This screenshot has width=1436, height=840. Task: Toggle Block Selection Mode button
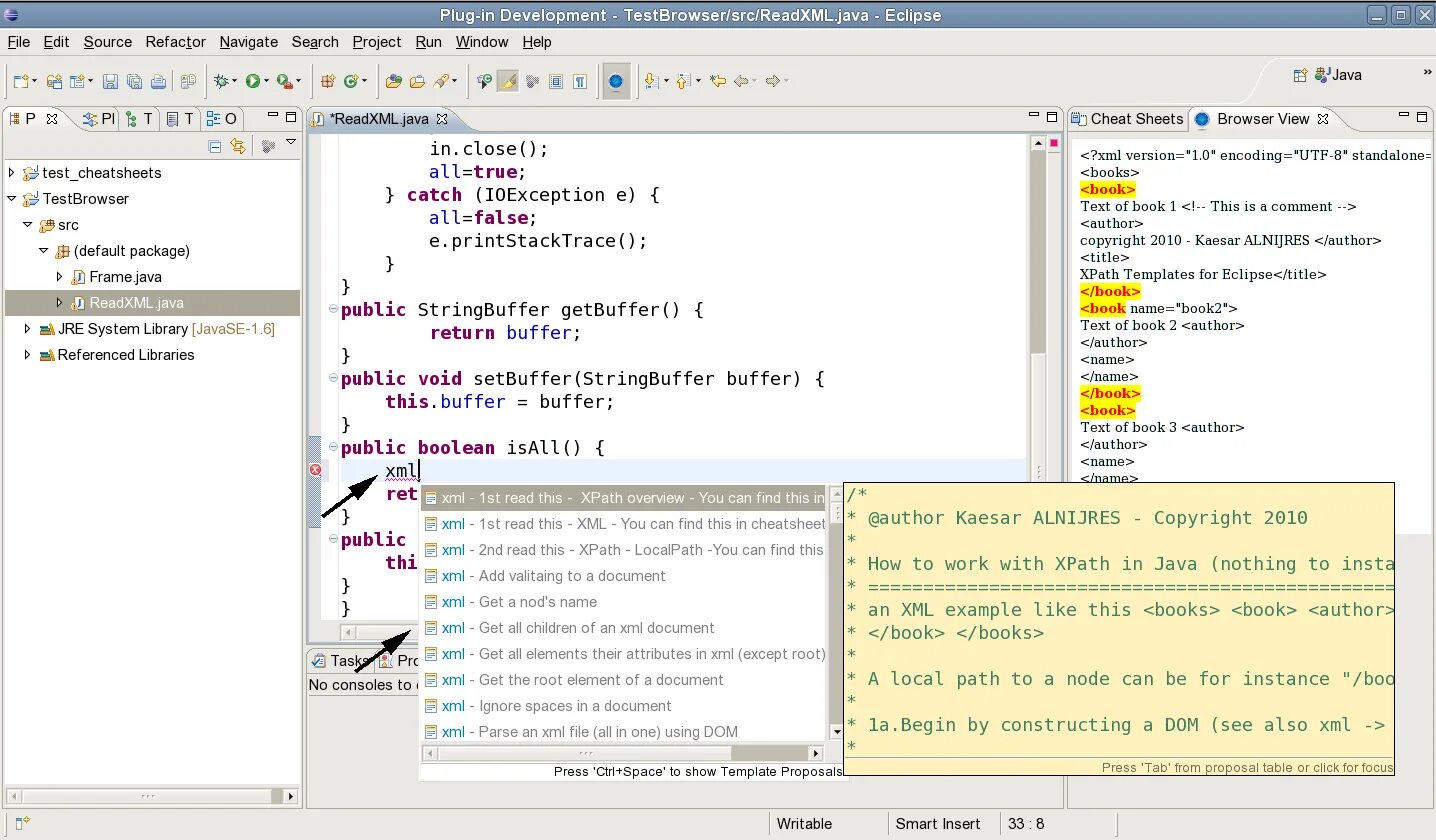coord(556,82)
